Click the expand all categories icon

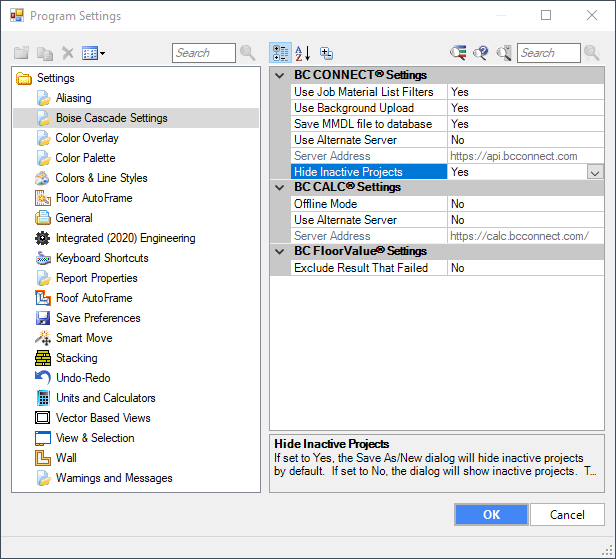coord(326,53)
